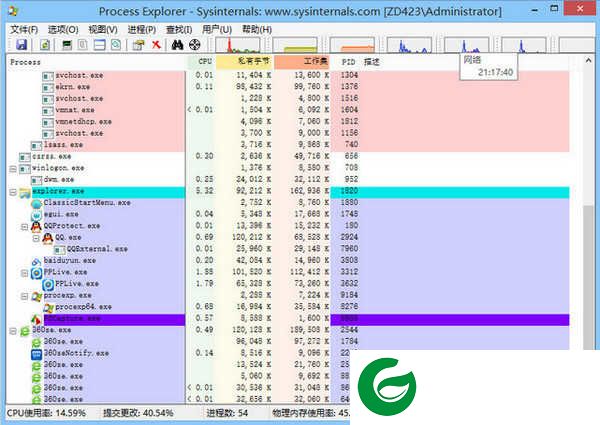Click the Save toolbar icon
The width and height of the screenshot is (600, 425).
21,45
